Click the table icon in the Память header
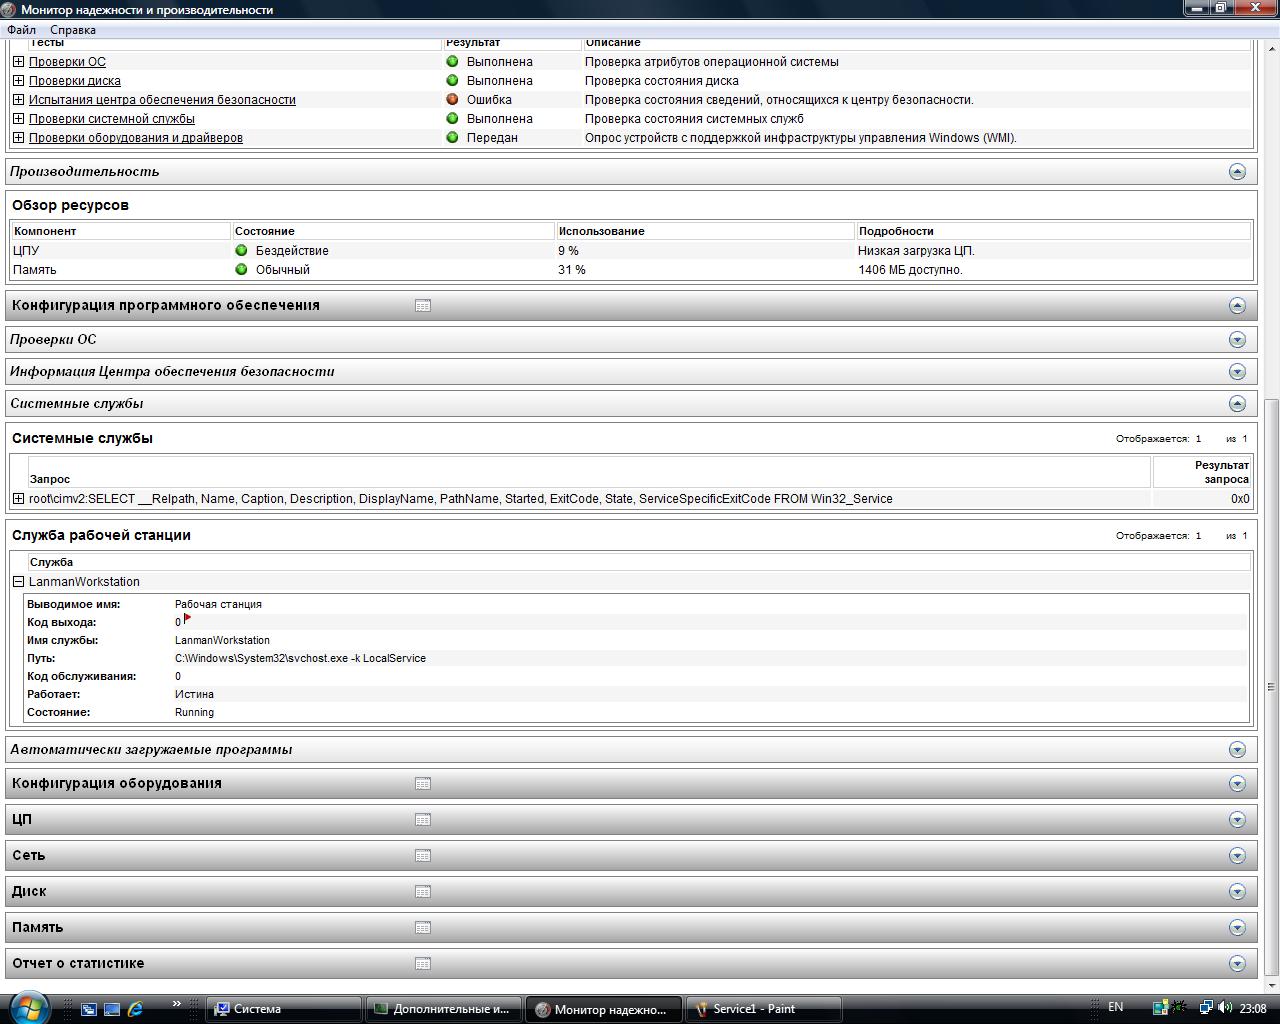The image size is (1280, 1024). [423, 928]
